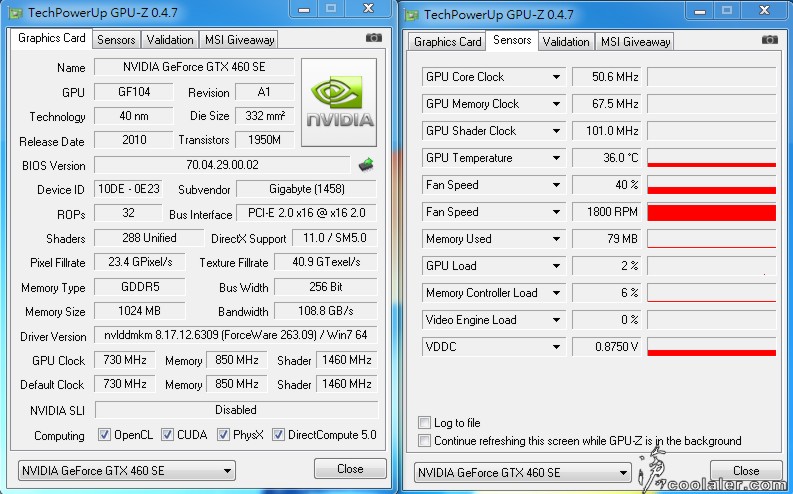This screenshot has width=793, height=494.
Task: Enable continue refreshing in background checkbox
Action: (424, 440)
